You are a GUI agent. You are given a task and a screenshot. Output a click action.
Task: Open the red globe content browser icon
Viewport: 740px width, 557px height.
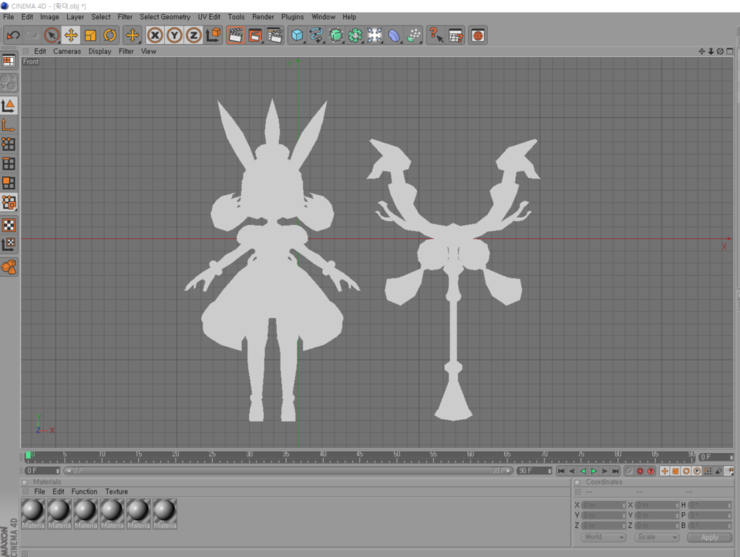478,35
